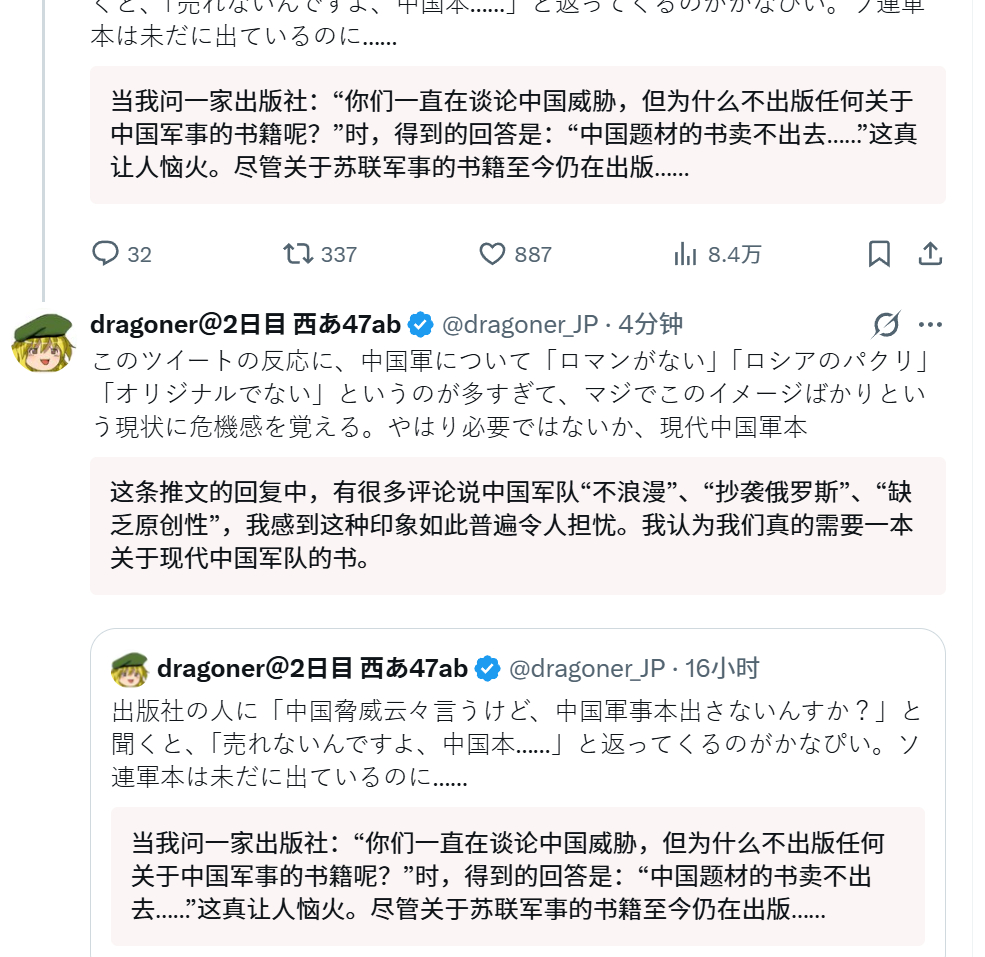This screenshot has height=957, width=985.
Task: Share the tweet via the share icon
Action: click(931, 254)
